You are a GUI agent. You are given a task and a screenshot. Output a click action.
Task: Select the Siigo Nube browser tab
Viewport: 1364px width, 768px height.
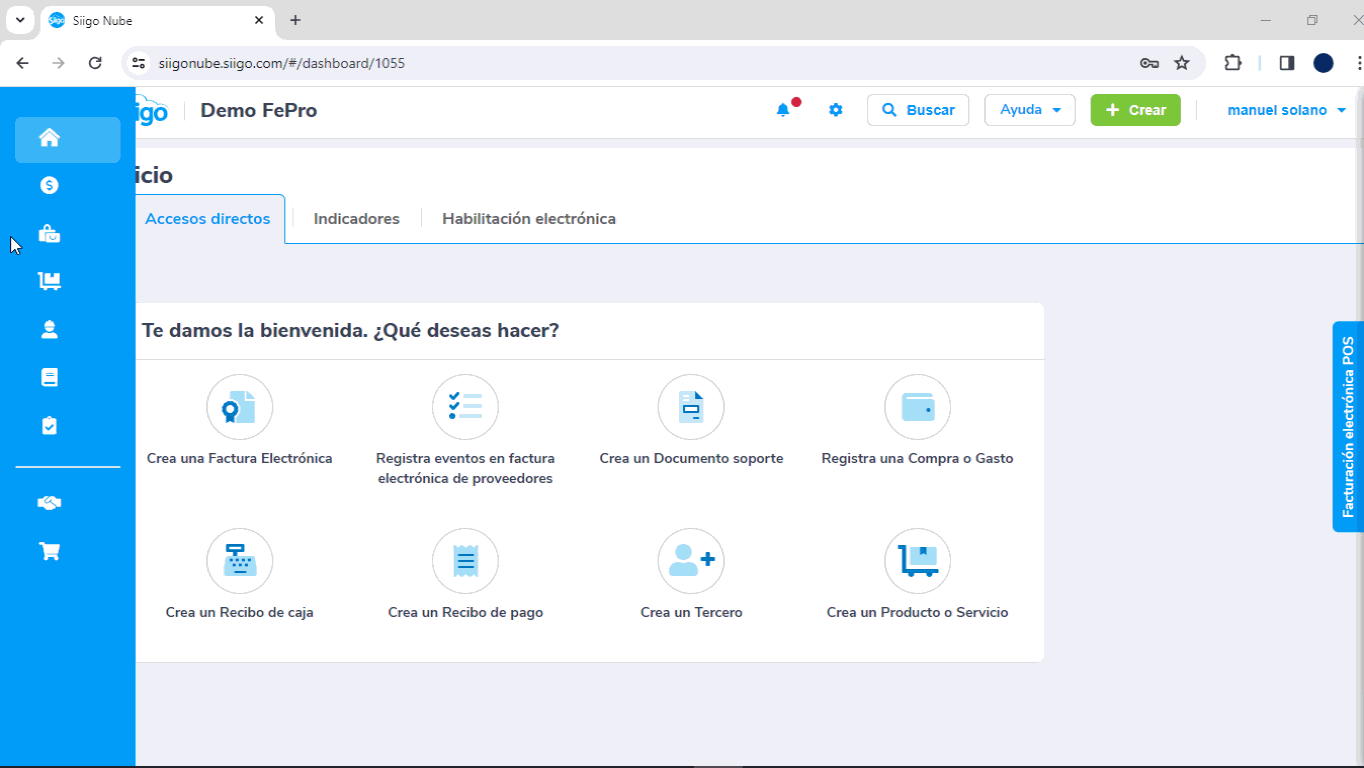[x=155, y=20]
